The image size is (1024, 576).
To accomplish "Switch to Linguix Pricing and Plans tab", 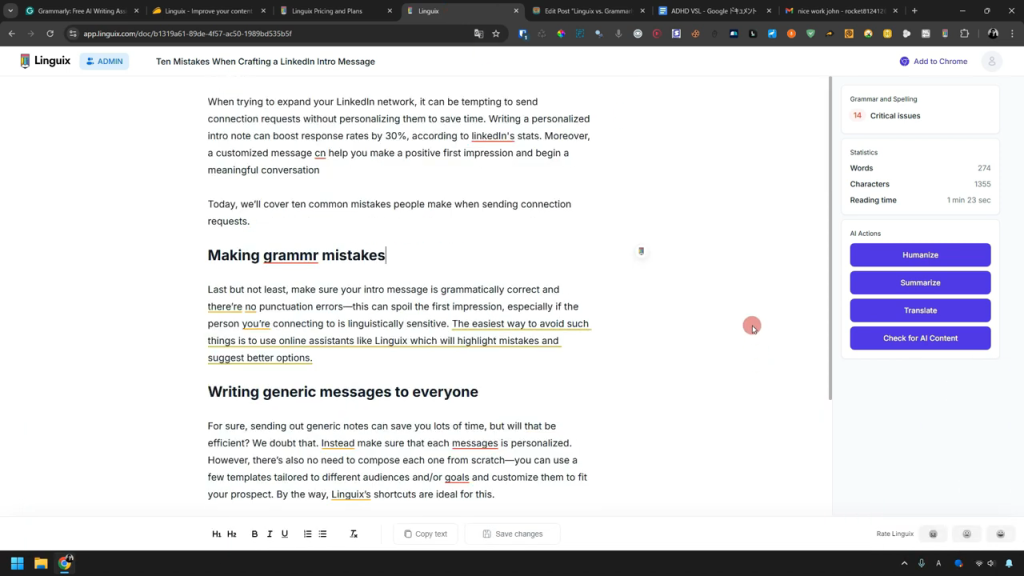I will point(334,11).
